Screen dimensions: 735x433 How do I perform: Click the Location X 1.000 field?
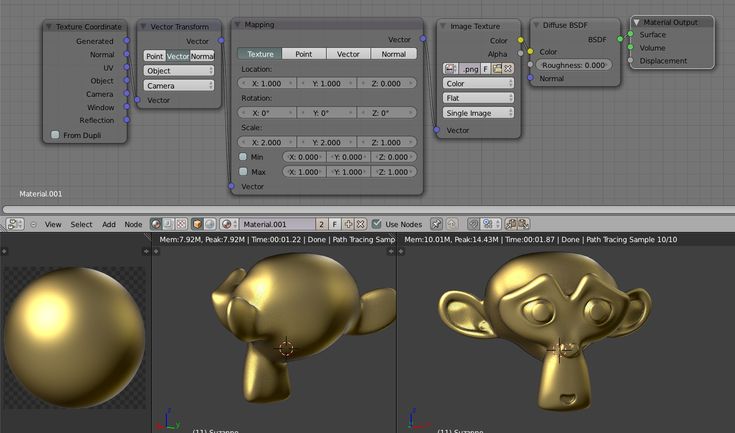(267, 83)
